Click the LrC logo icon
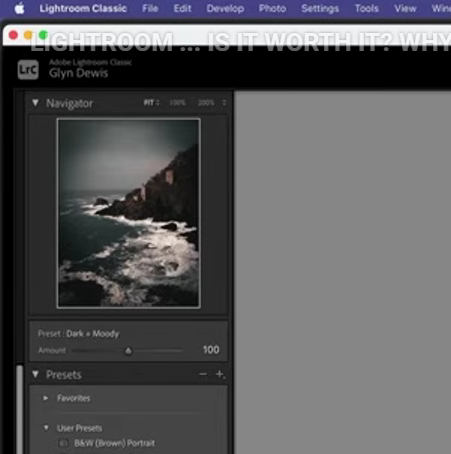 28,70
